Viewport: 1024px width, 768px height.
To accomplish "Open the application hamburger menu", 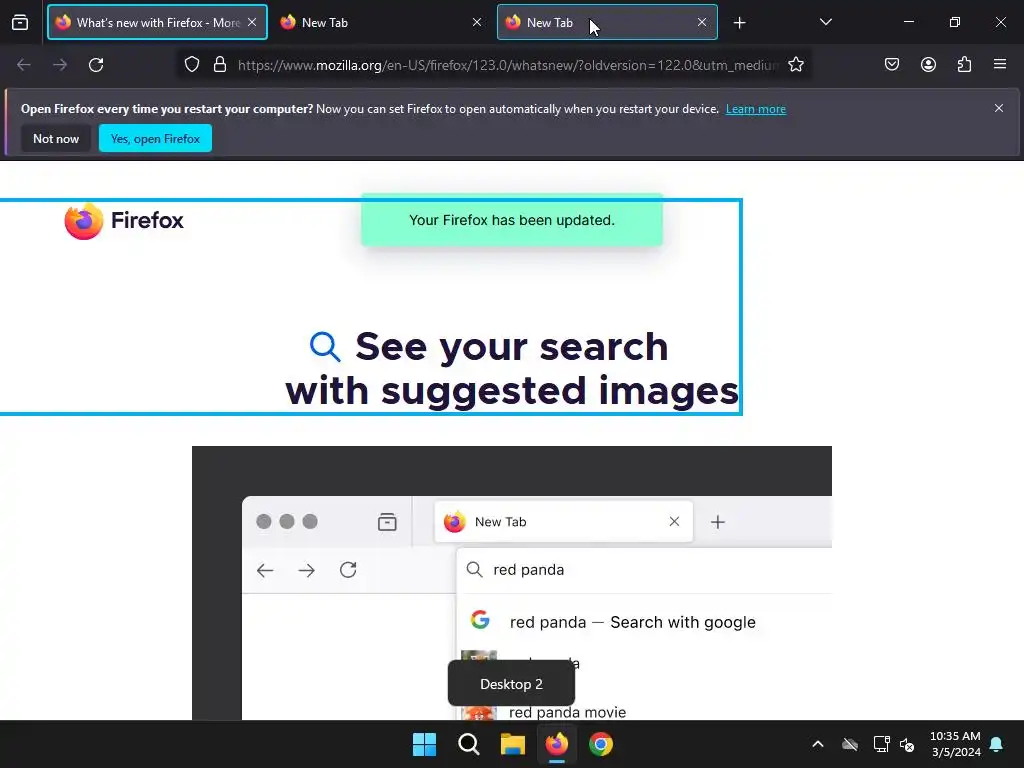I will (x=1000, y=65).
